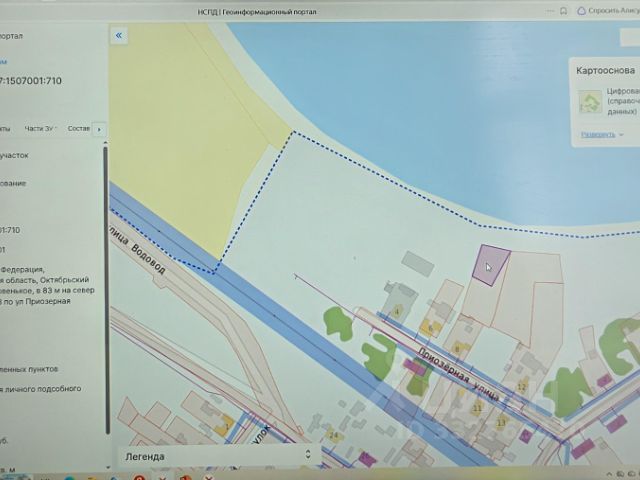Switch to the Состав tab
Image resolution: width=640 pixels, height=480 pixels.
point(78,129)
